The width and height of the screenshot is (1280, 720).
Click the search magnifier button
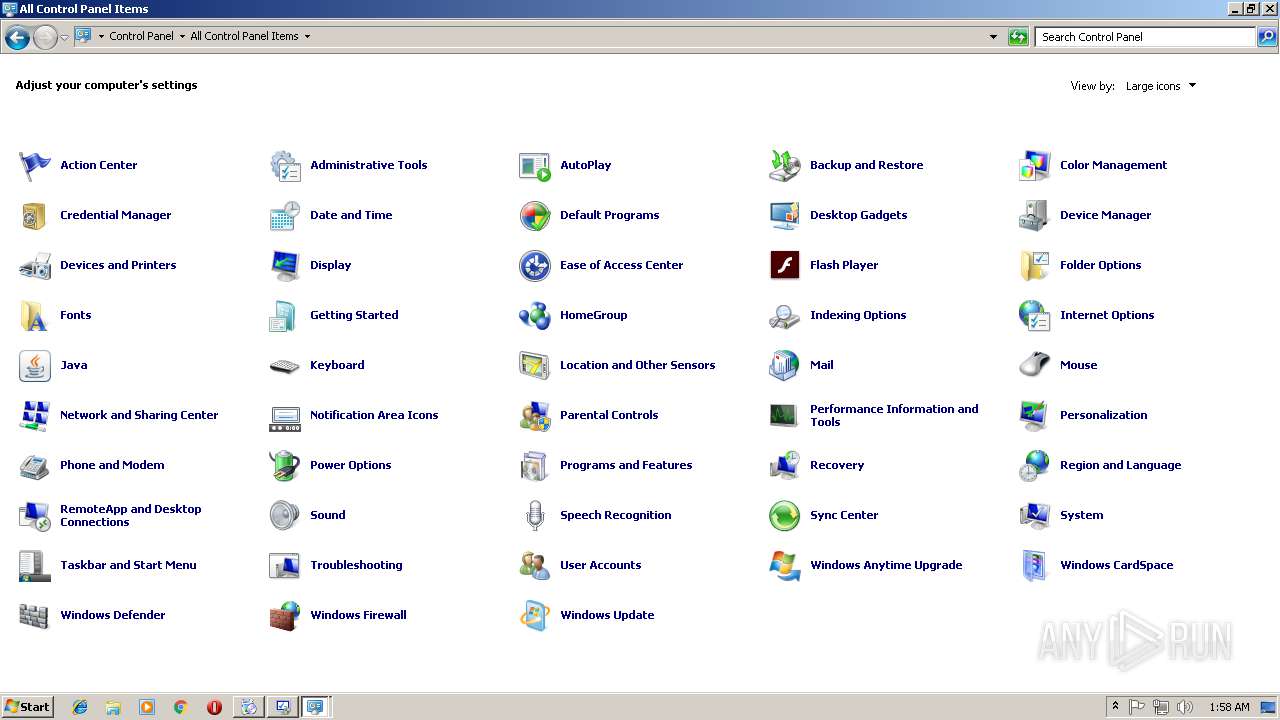tap(1267, 37)
